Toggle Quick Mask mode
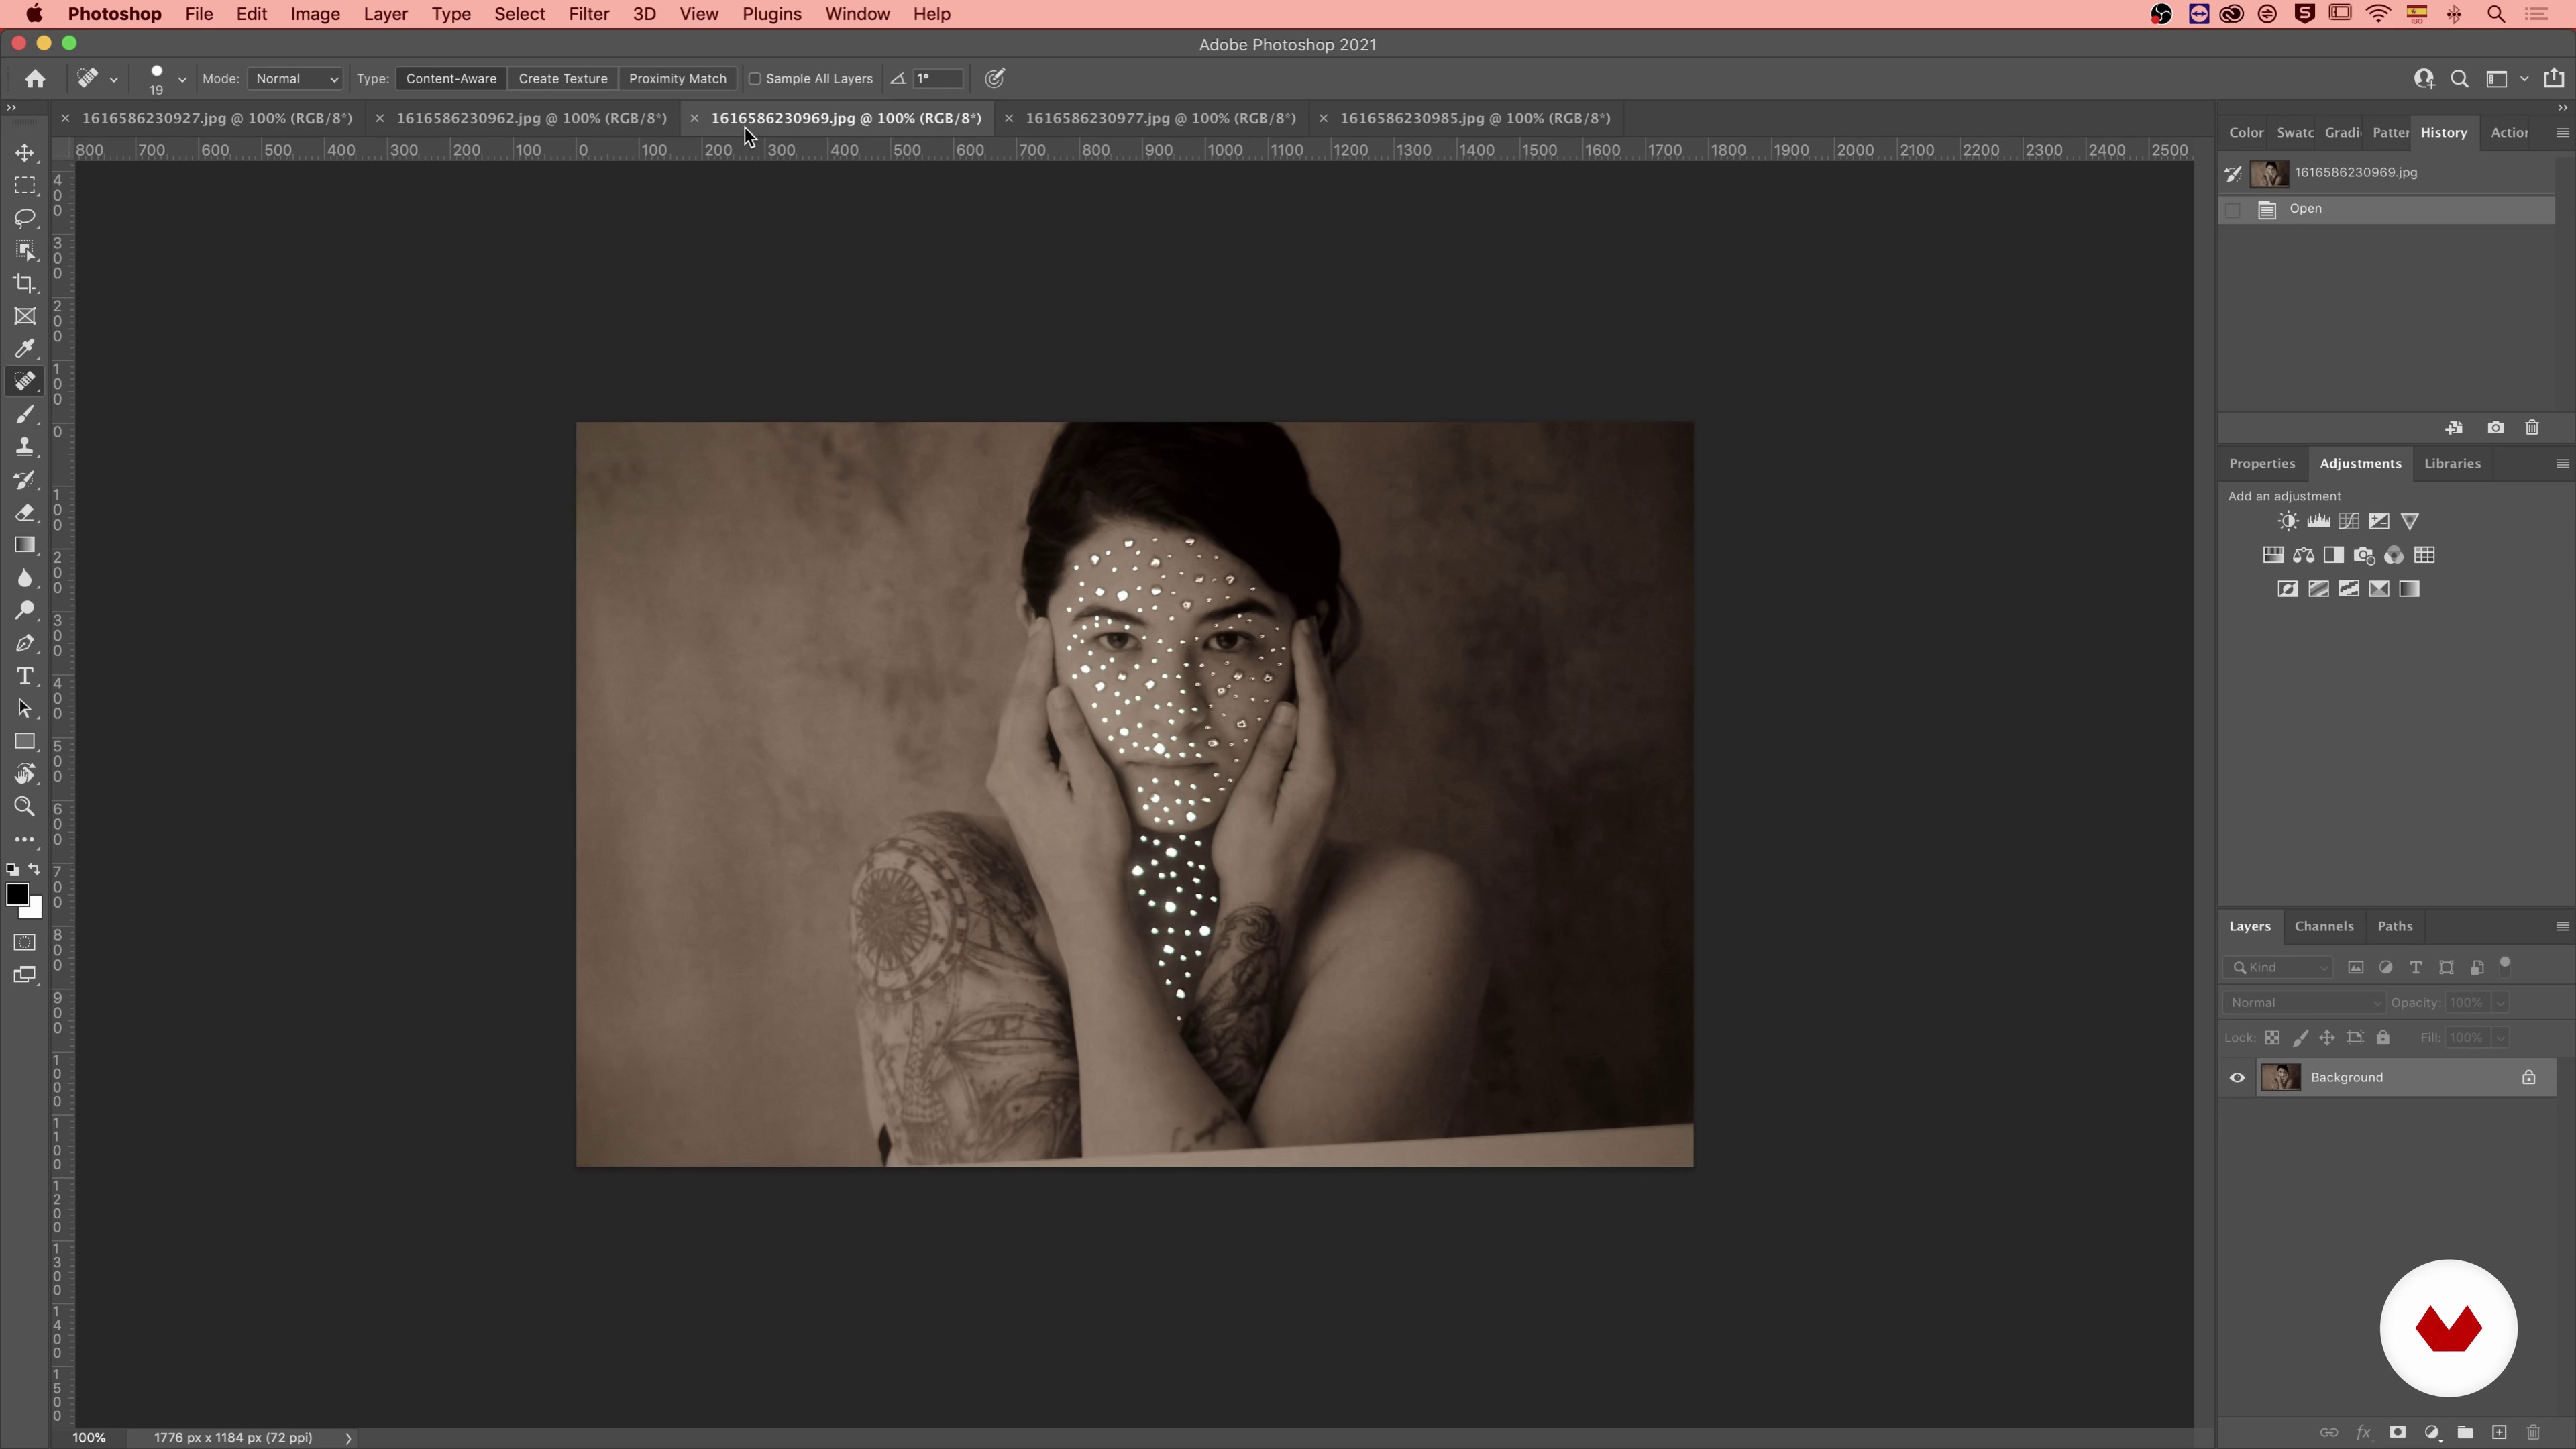The image size is (2576, 1449). 25,943
